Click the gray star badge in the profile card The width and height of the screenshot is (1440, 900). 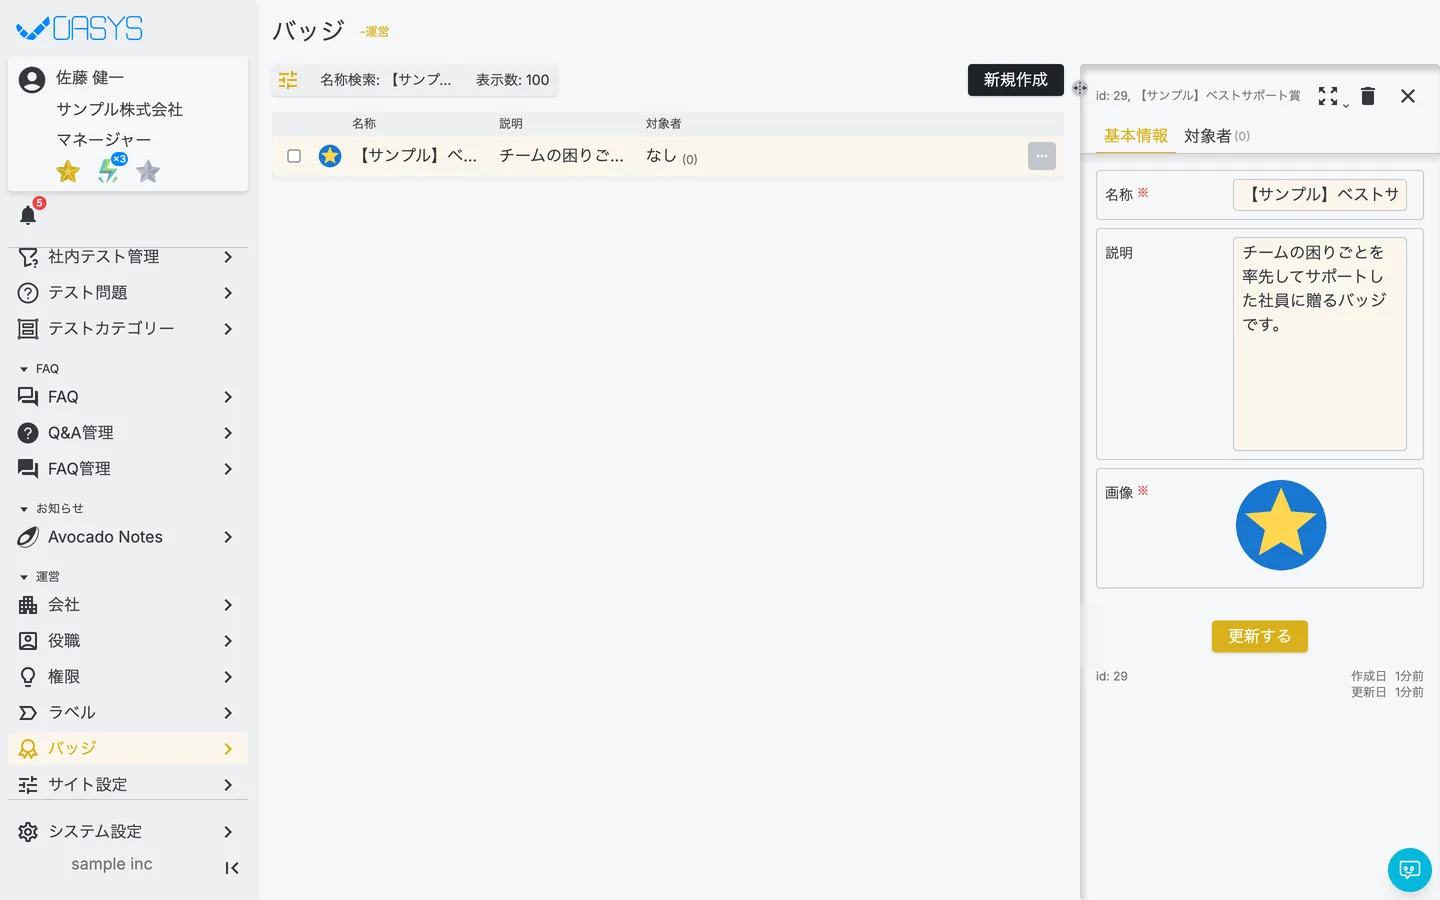point(148,172)
